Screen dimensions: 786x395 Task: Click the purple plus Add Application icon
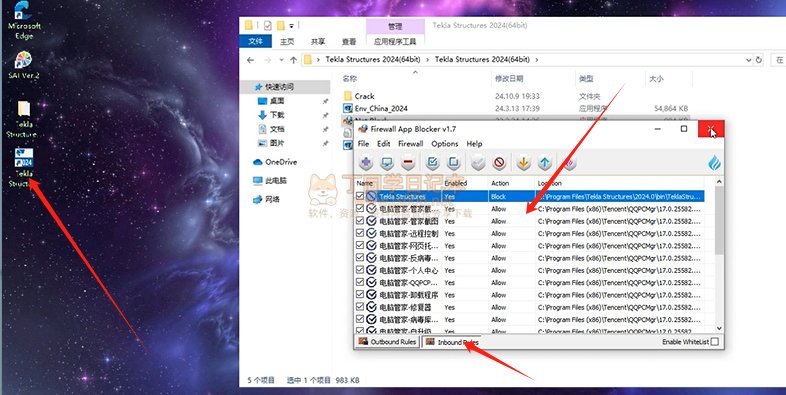[x=366, y=162]
